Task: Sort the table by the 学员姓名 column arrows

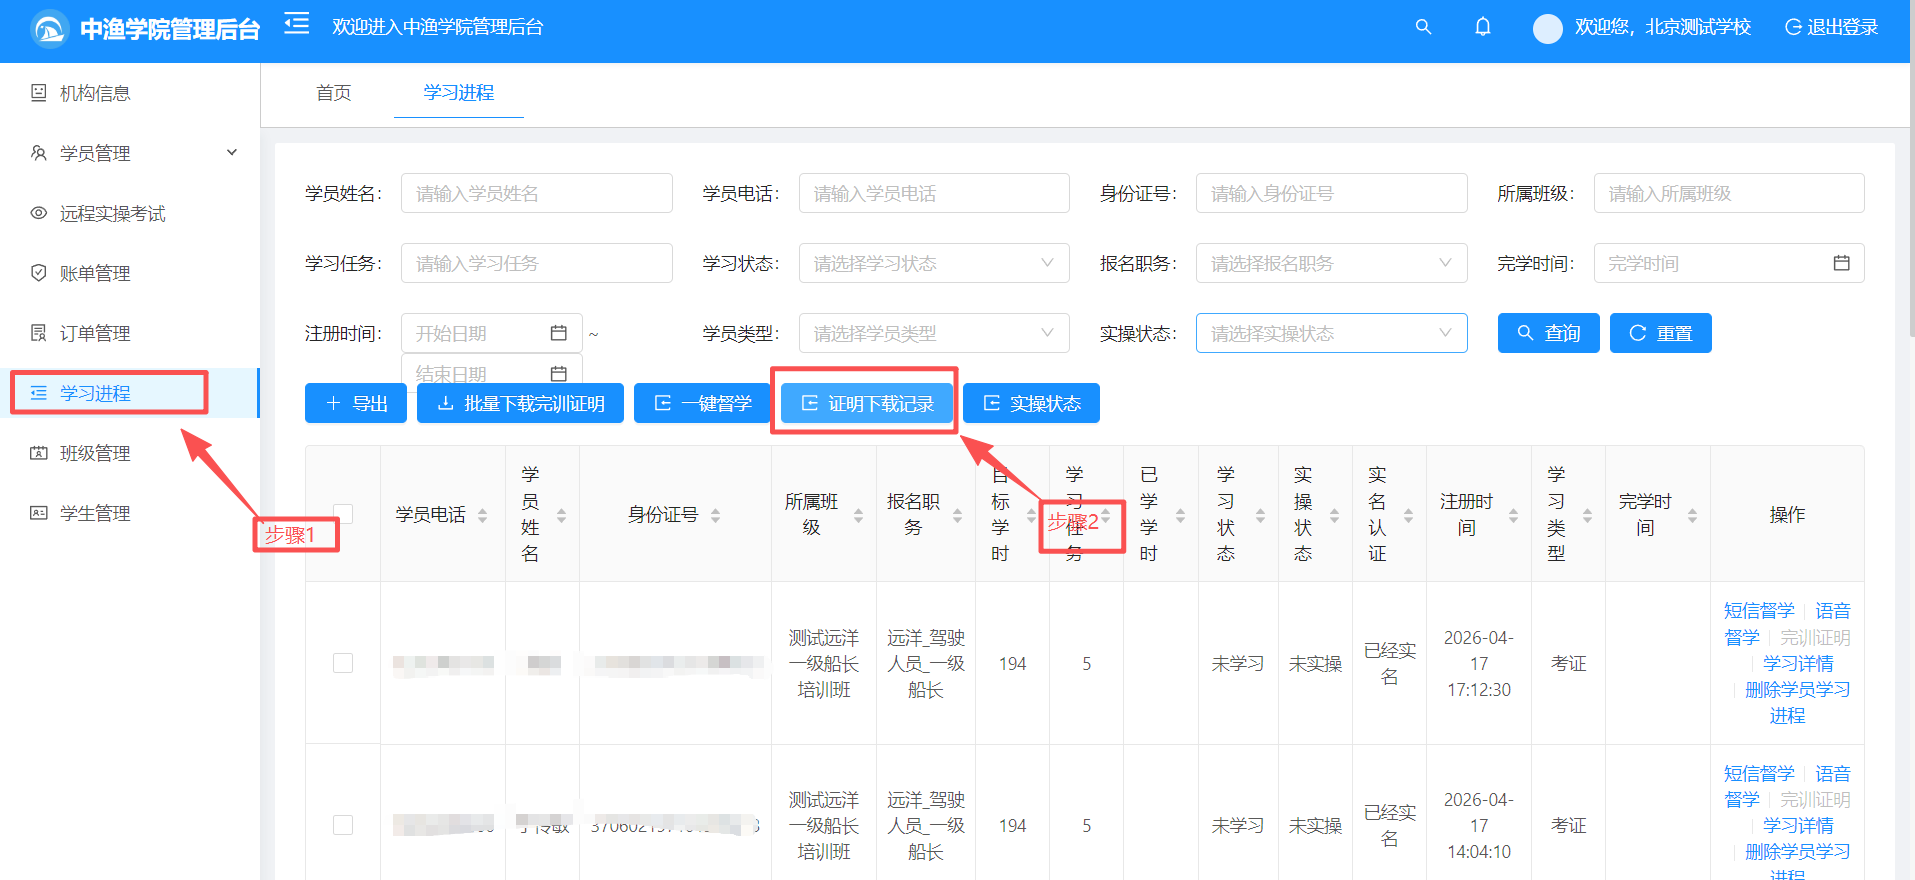Action: pyautogui.click(x=561, y=515)
